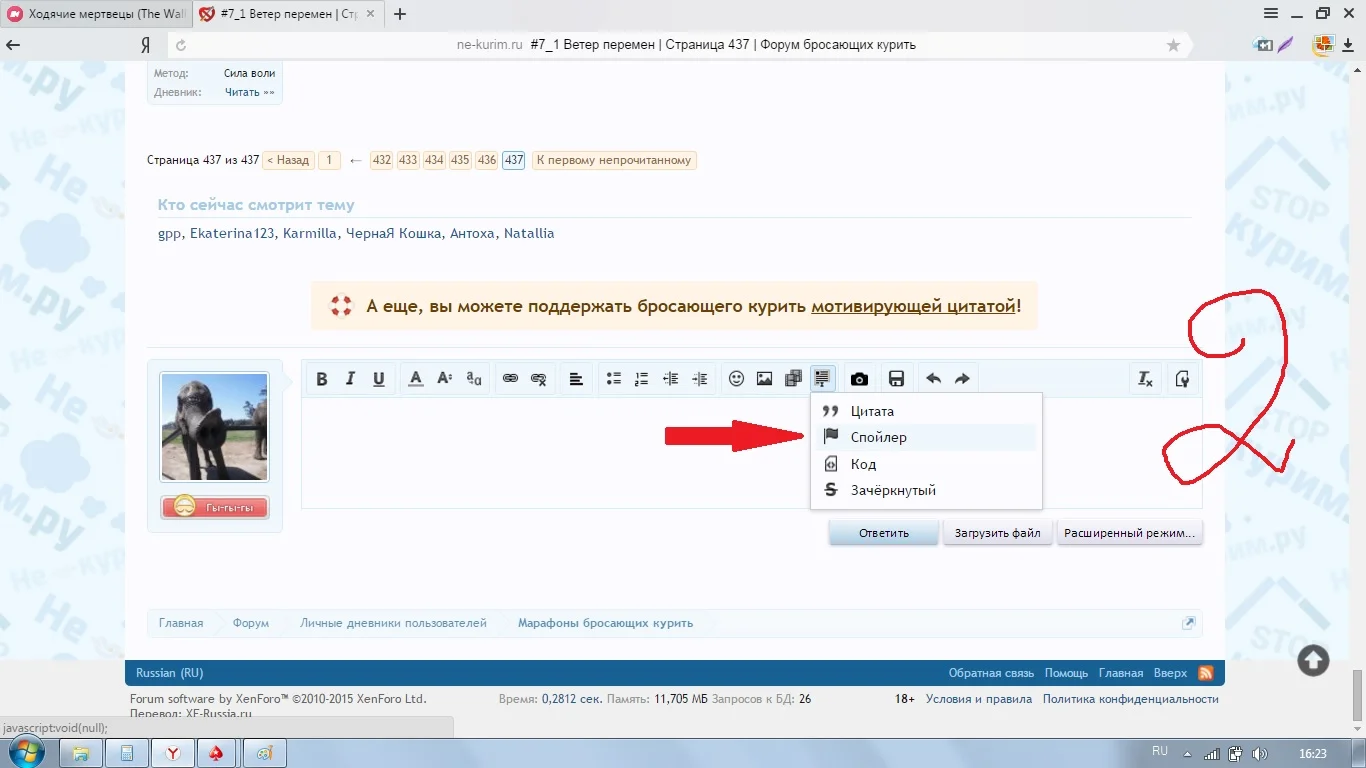Open the text alignment dropdown
This screenshot has width=1366, height=768.
click(x=576, y=379)
